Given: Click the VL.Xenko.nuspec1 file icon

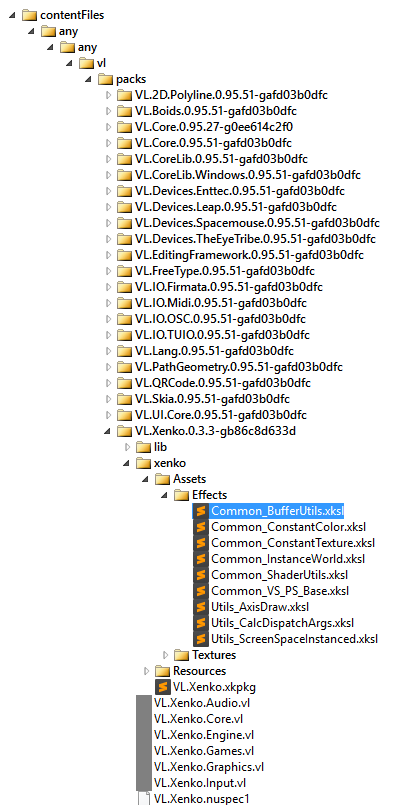Looking at the screenshot, I should coord(144,798).
